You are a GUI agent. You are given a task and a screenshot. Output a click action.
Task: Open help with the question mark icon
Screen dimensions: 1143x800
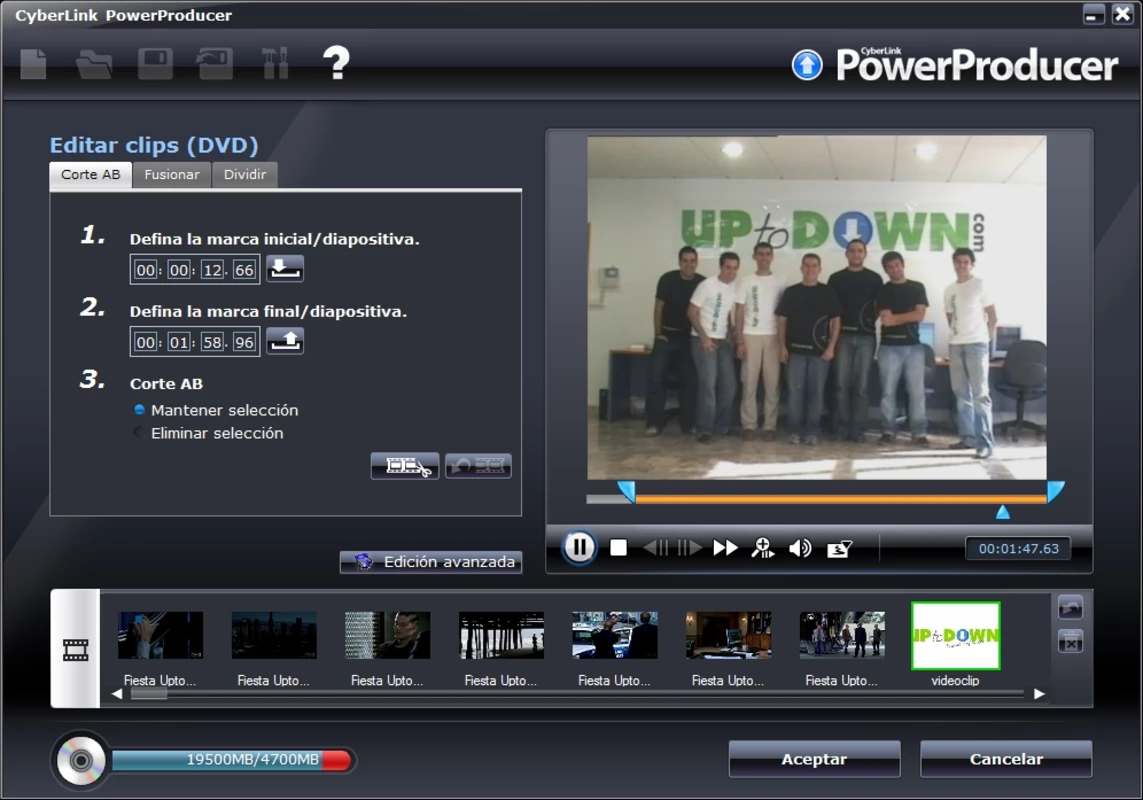tap(336, 63)
